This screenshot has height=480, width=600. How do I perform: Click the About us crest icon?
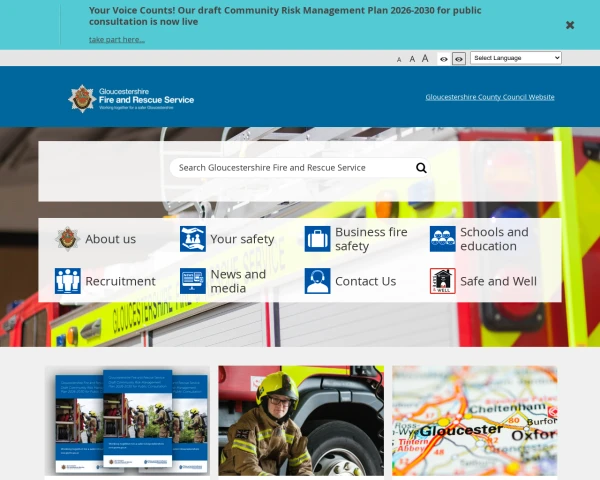(67, 239)
